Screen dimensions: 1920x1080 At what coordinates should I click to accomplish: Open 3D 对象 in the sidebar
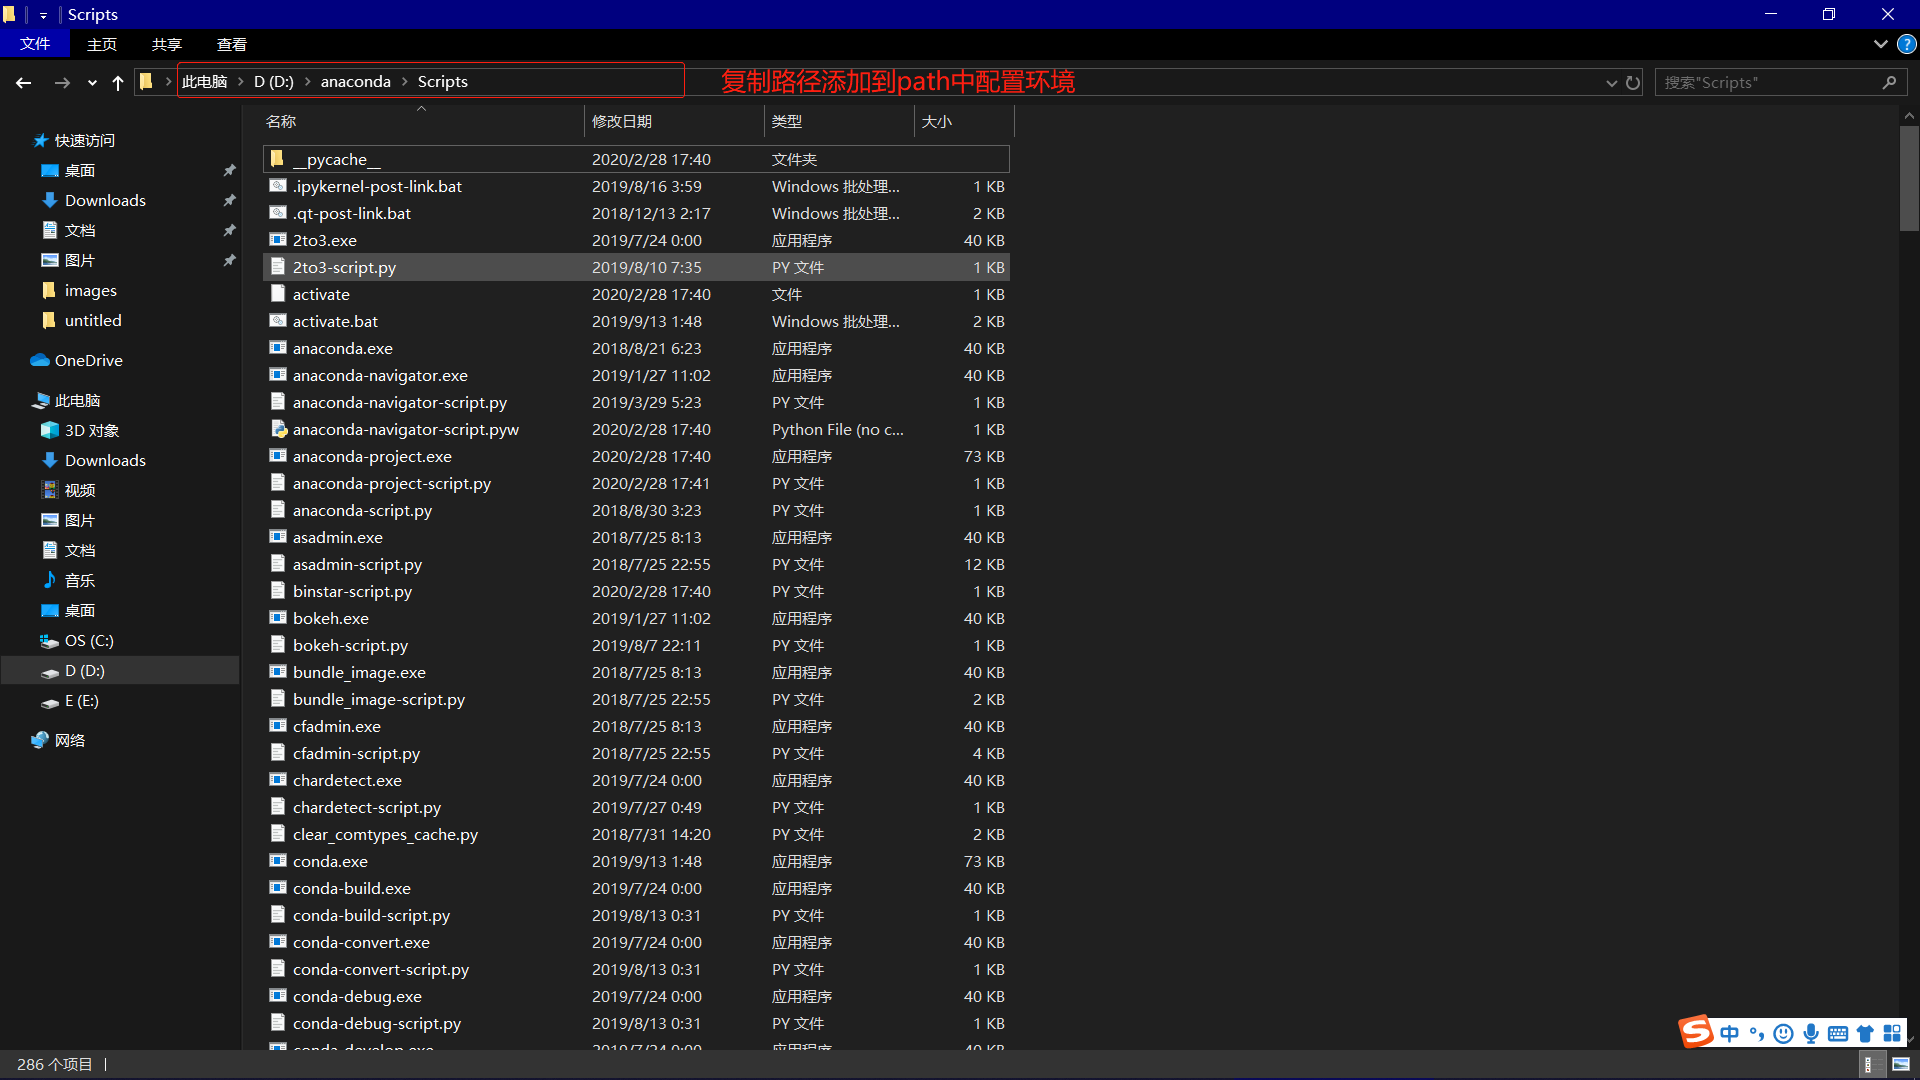[92, 431]
